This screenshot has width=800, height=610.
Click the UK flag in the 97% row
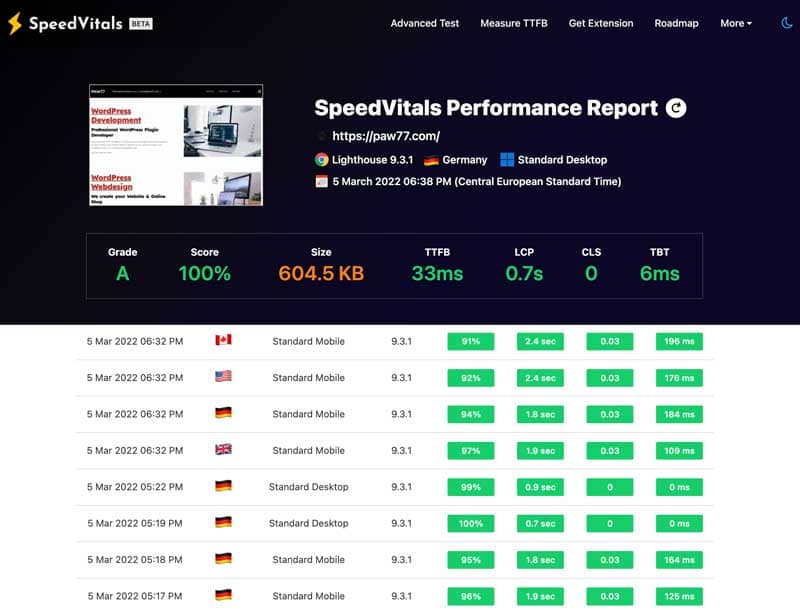(x=223, y=449)
